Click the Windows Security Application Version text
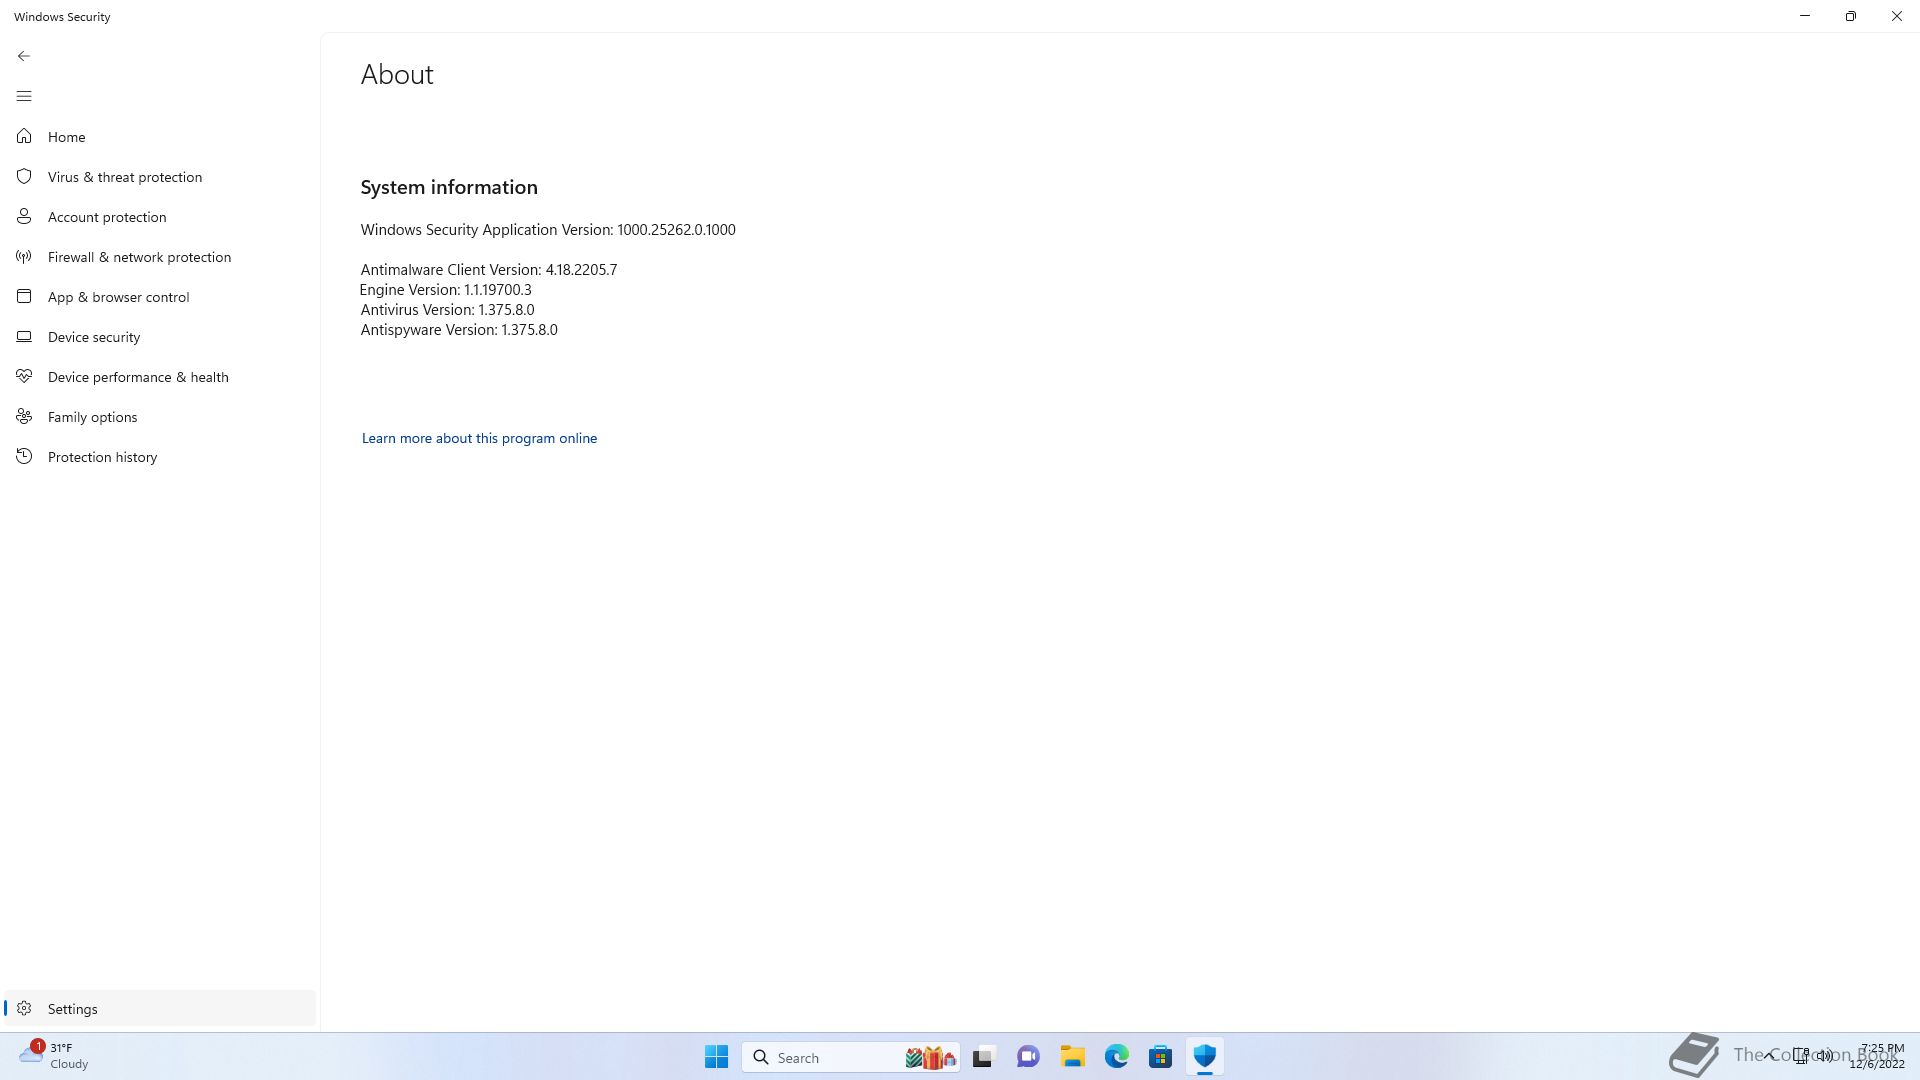 [x=548, y=230]
